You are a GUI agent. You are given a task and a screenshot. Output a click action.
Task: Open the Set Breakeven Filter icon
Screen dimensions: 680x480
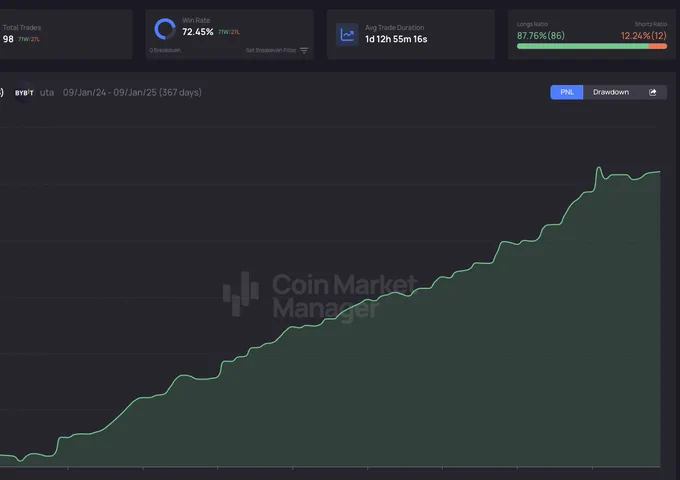304,50
